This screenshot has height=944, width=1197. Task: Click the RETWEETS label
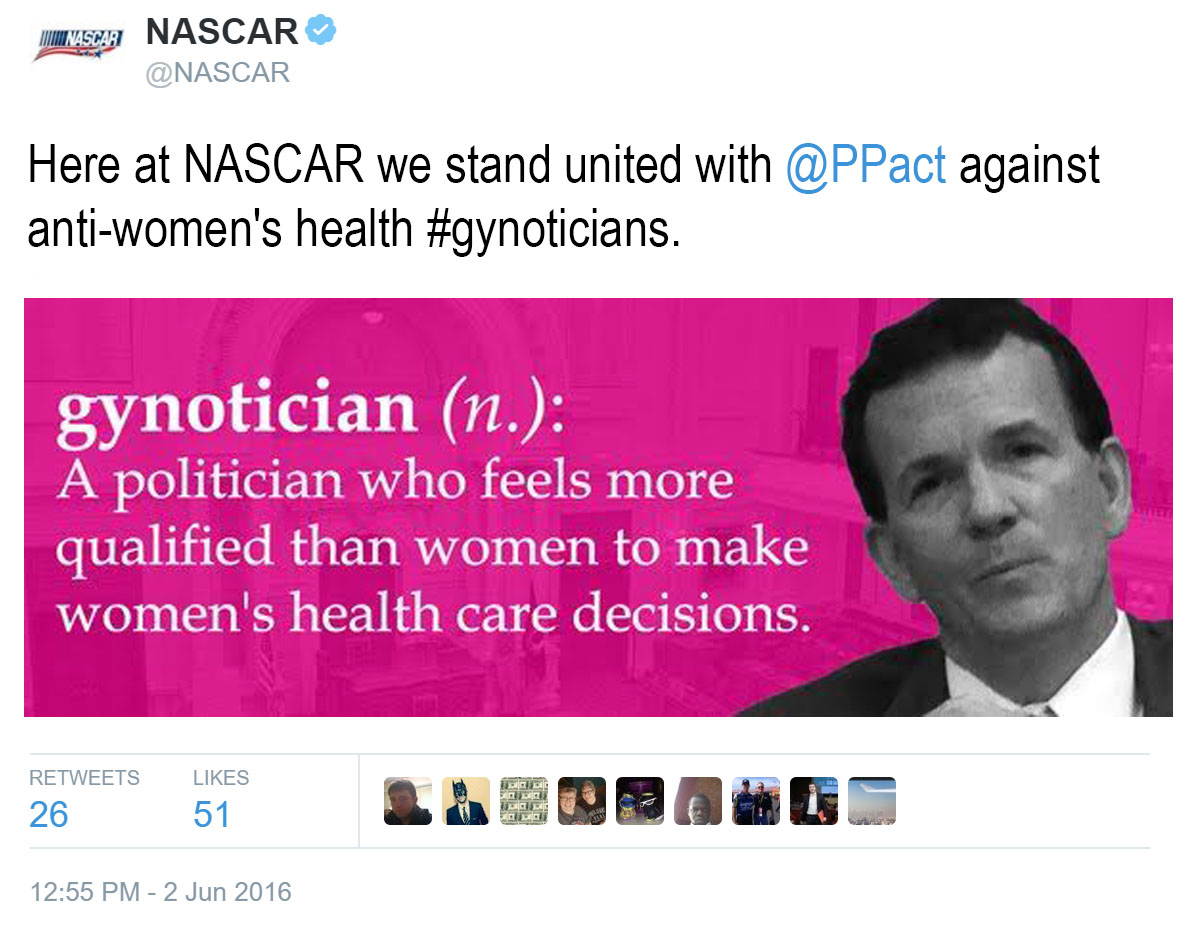(84, 778)
